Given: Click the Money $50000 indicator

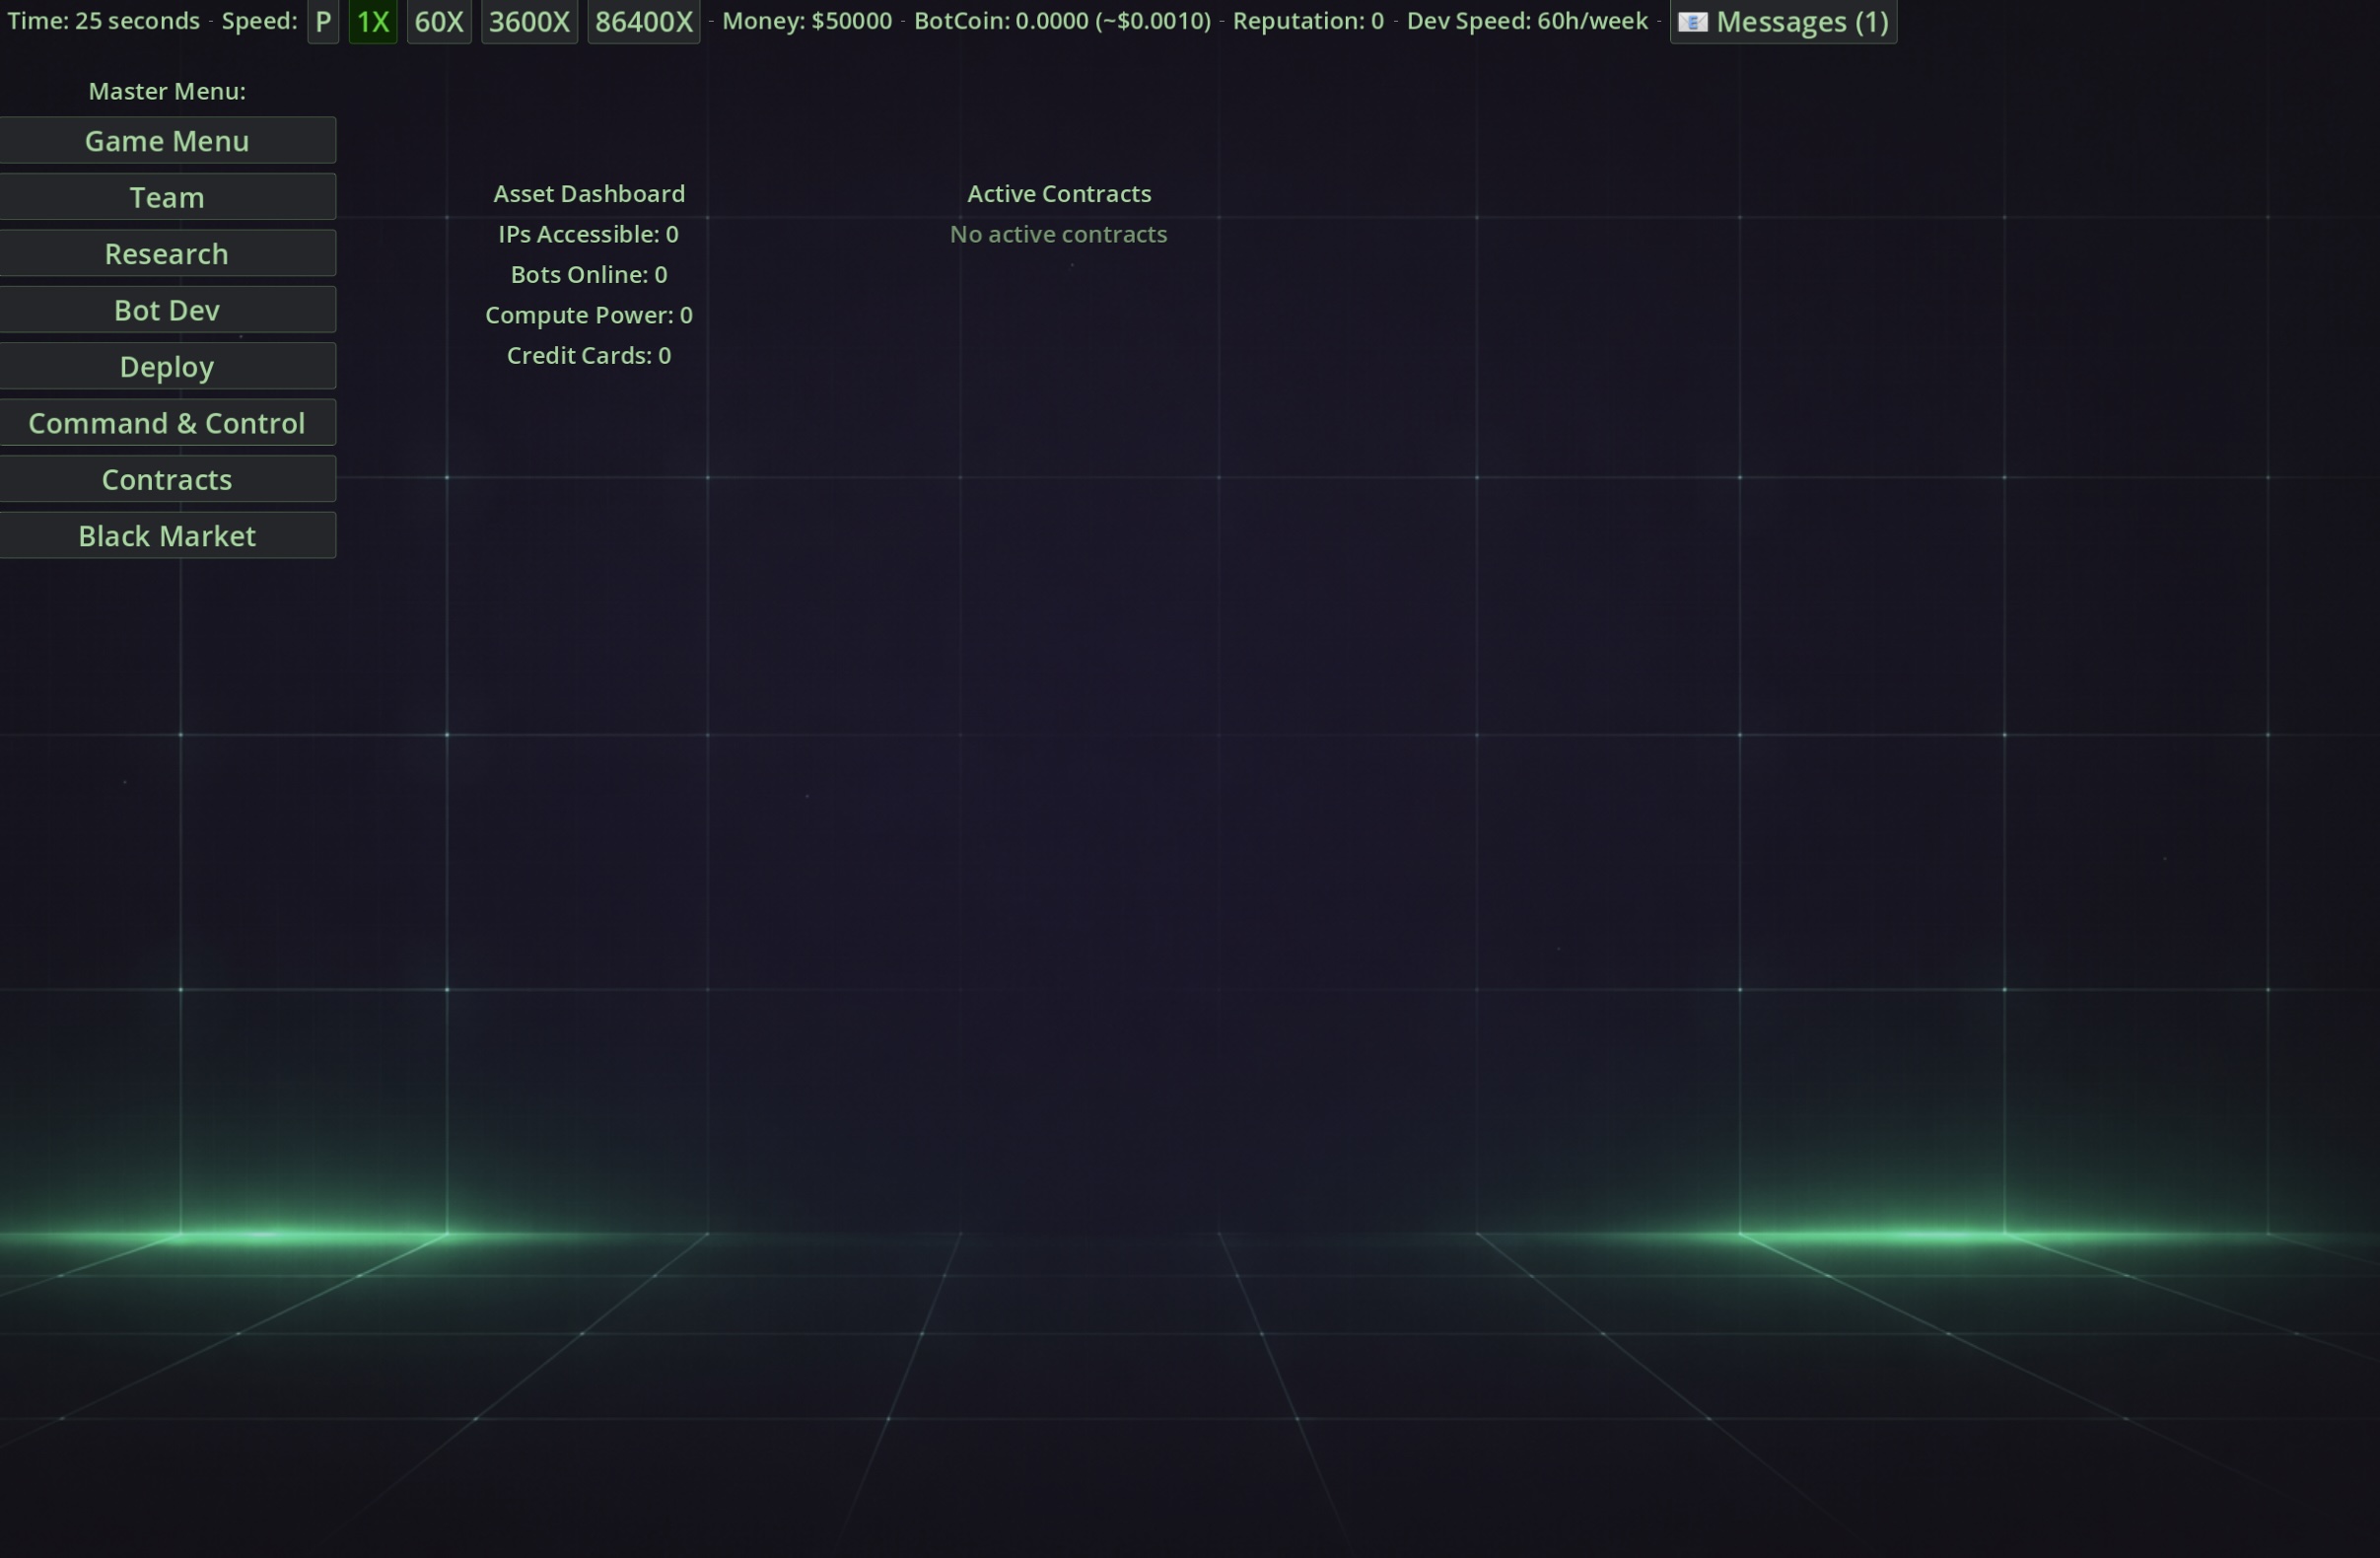Looking at the screenshot, I should point(806,21).
